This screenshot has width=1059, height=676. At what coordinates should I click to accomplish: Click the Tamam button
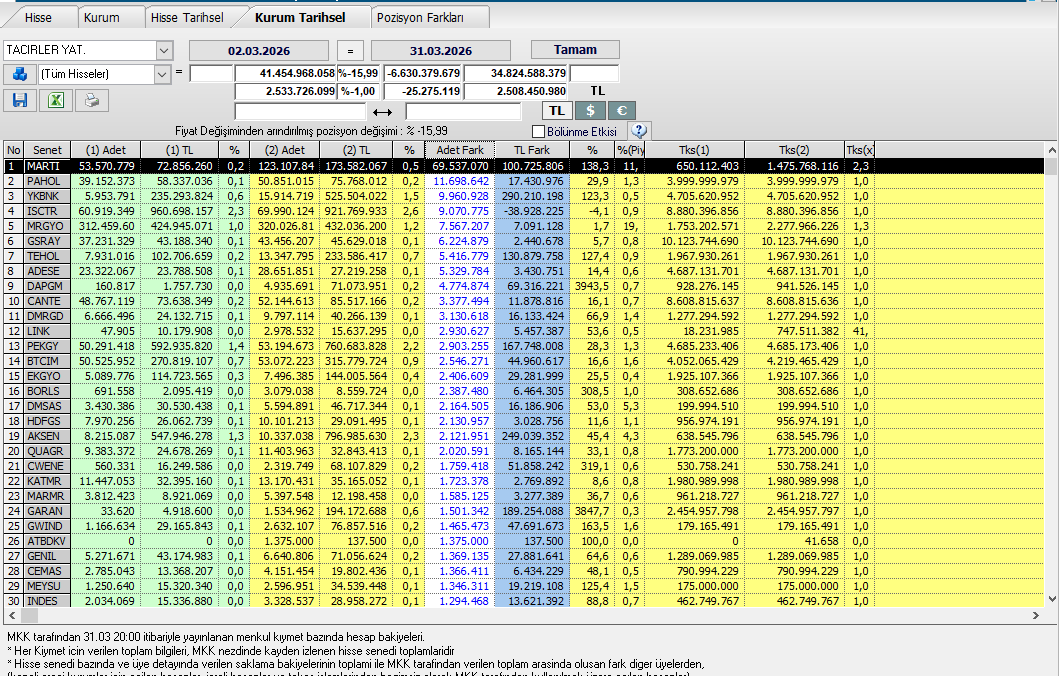pyautogui.click(x=575, y=50)
